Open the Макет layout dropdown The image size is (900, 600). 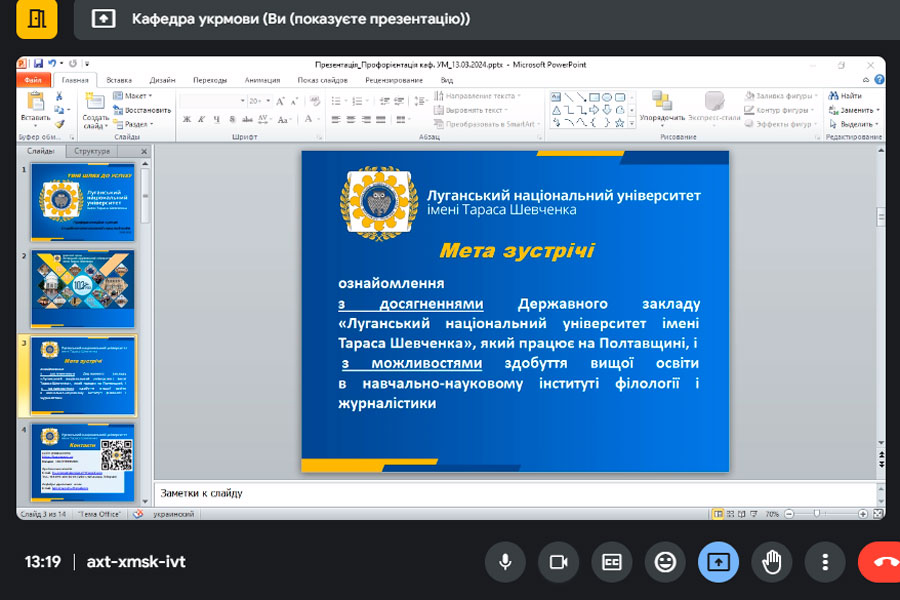[x=135, y=96]
